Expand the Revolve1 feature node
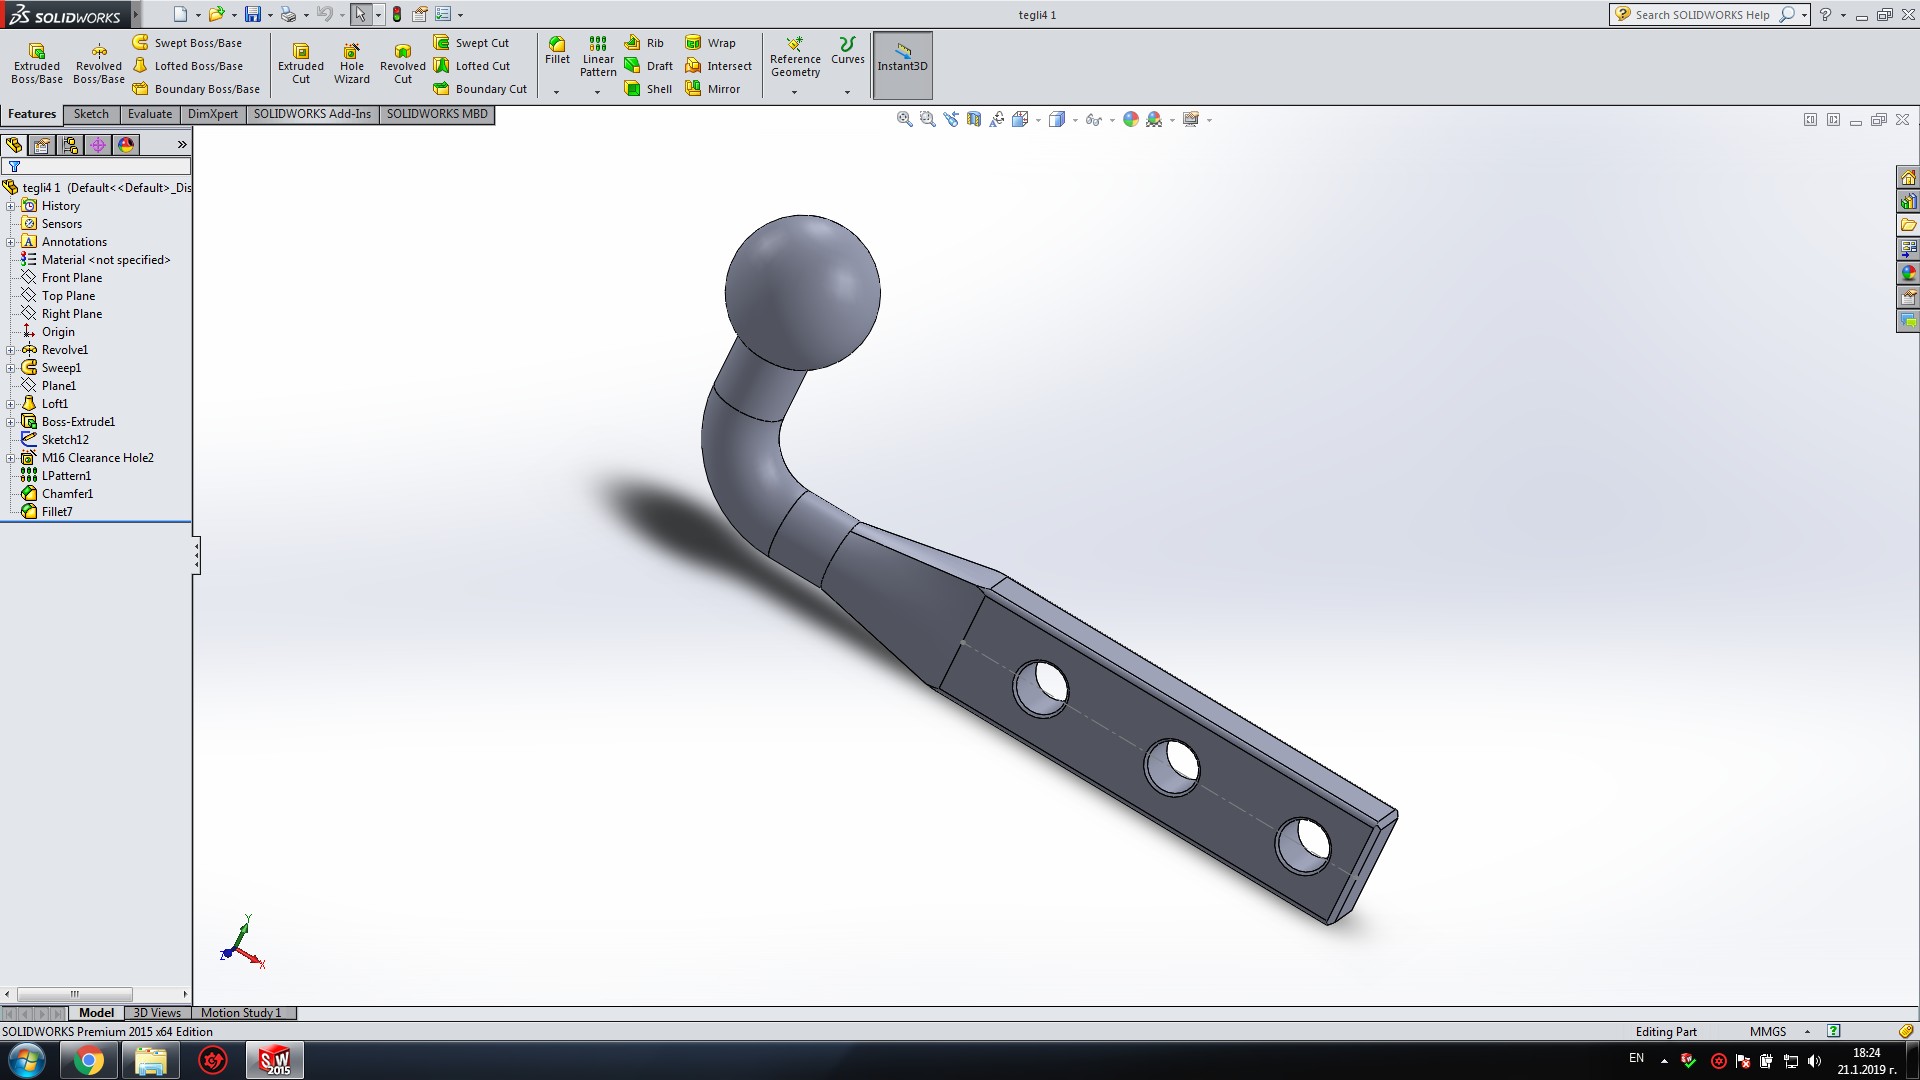 click(x=11, y=350)
